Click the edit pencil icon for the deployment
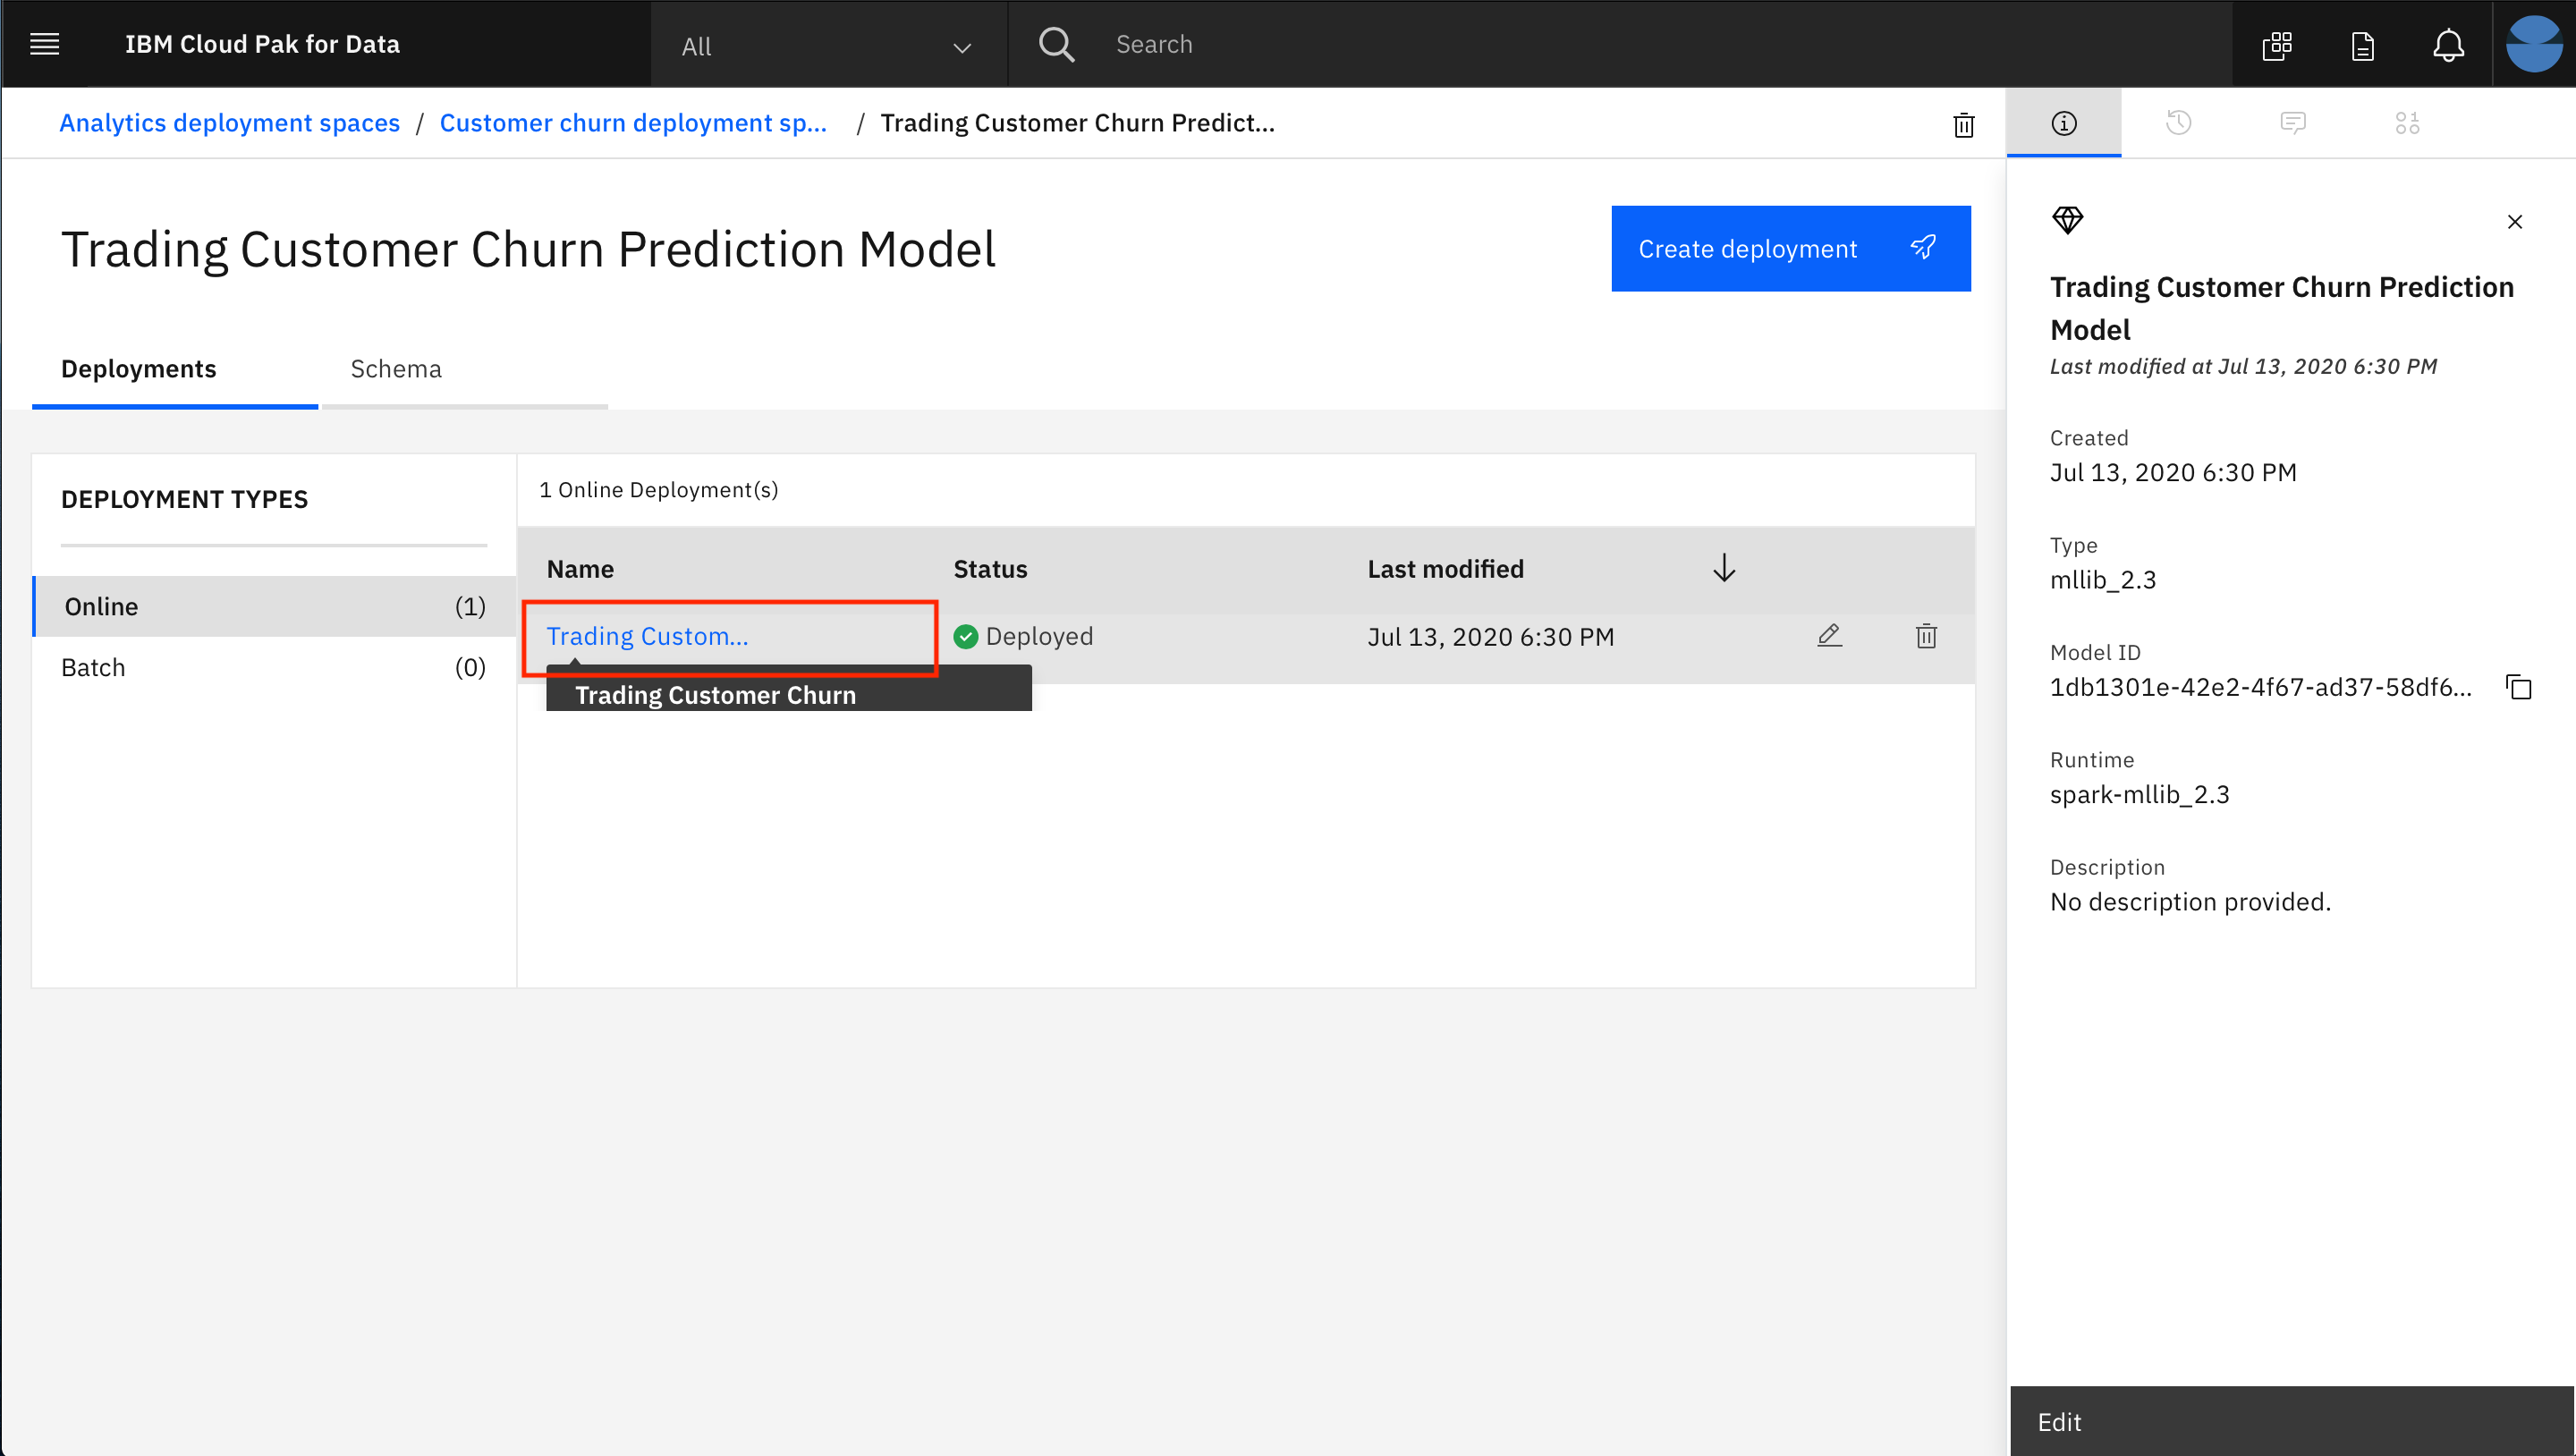2576x1456 pixels. (x=1829, y=636)
